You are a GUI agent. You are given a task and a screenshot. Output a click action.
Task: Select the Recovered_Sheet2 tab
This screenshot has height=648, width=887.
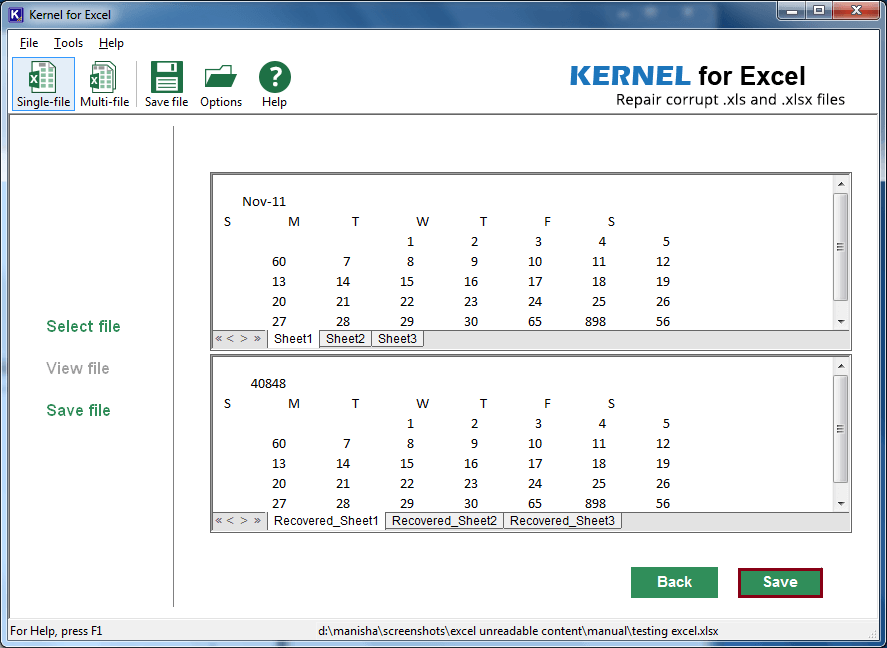tap(444, 521)
